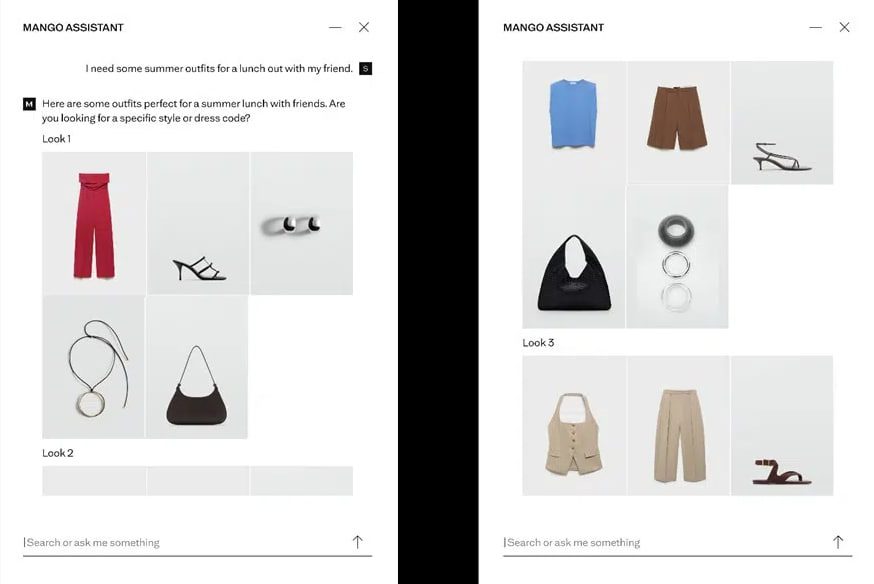Image resolution: width=874 pixels, height=584 pixels.
Task: Select the black strappy heeled sandals
Action: coord(198,223)
